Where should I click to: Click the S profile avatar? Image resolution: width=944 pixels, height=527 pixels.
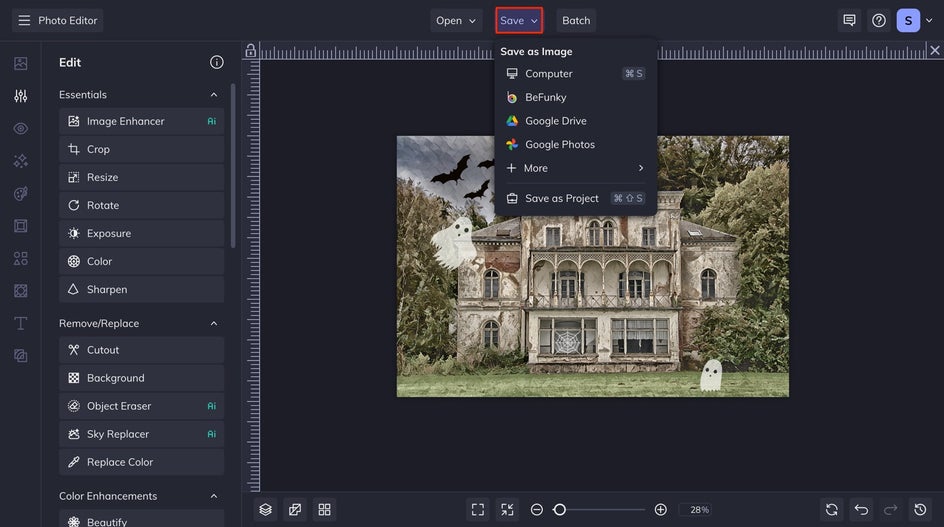coord(908,20)
